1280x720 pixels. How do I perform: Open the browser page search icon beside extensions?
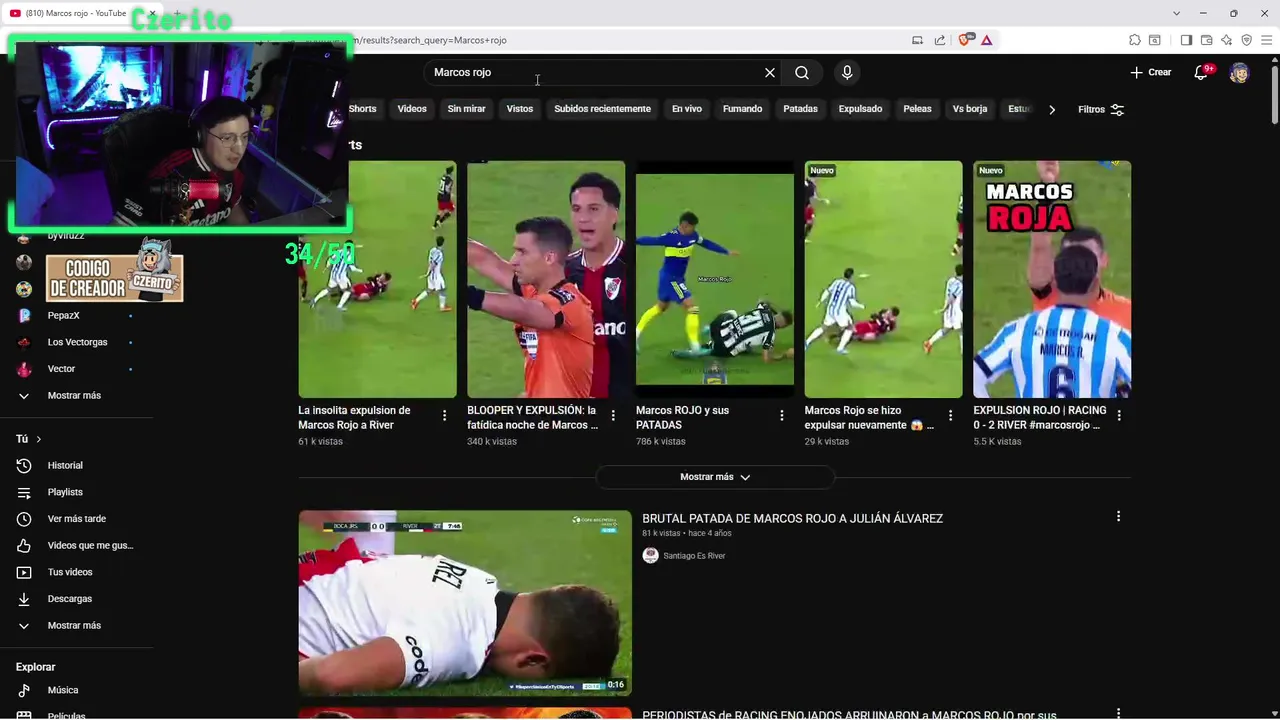(1155, 40)
